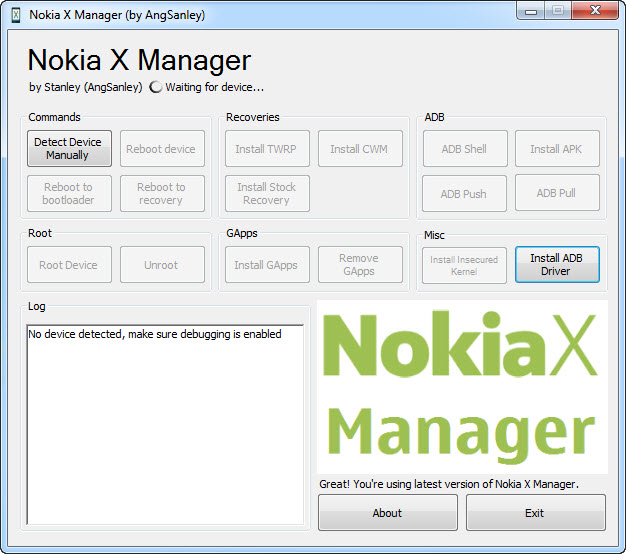Click the Unroot button

point(162,265)
